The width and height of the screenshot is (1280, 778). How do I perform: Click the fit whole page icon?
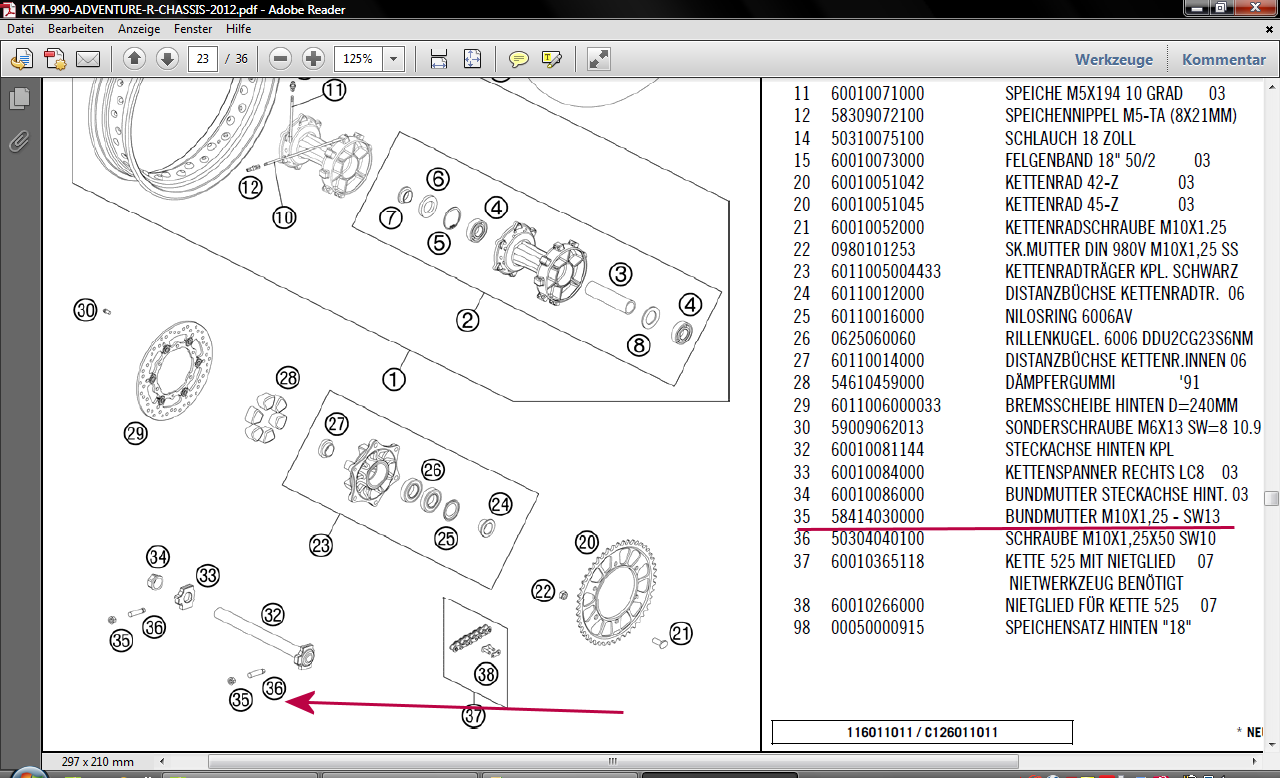pyautogui.click(x=472, y=59)
